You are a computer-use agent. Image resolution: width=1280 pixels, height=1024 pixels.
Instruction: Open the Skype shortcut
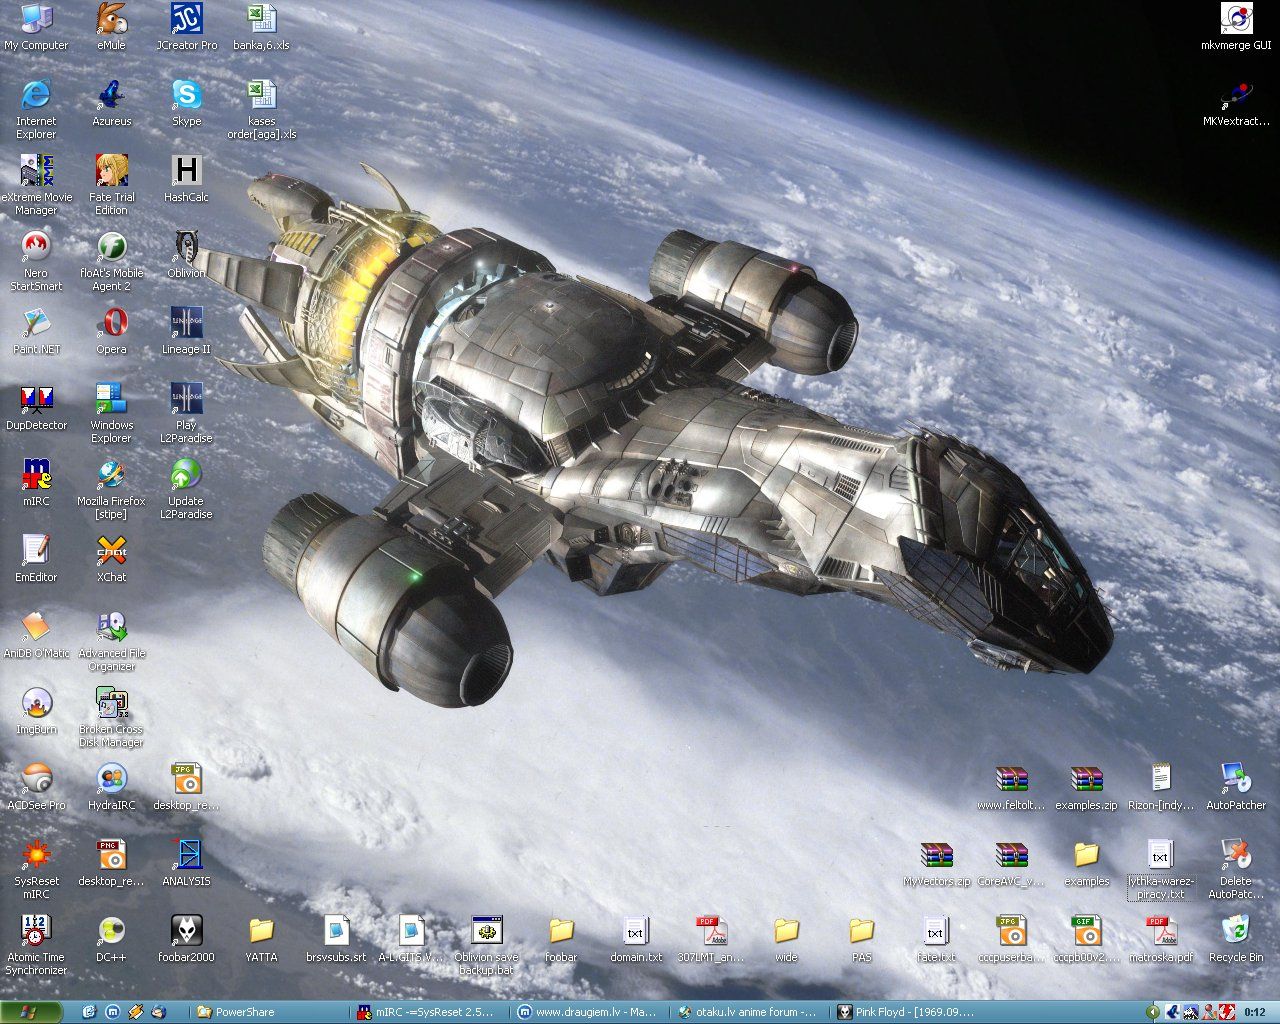186,103
